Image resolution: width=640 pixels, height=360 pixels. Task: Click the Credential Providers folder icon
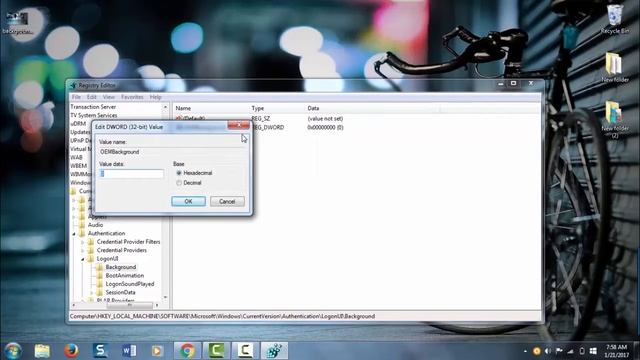pos(91,250)
